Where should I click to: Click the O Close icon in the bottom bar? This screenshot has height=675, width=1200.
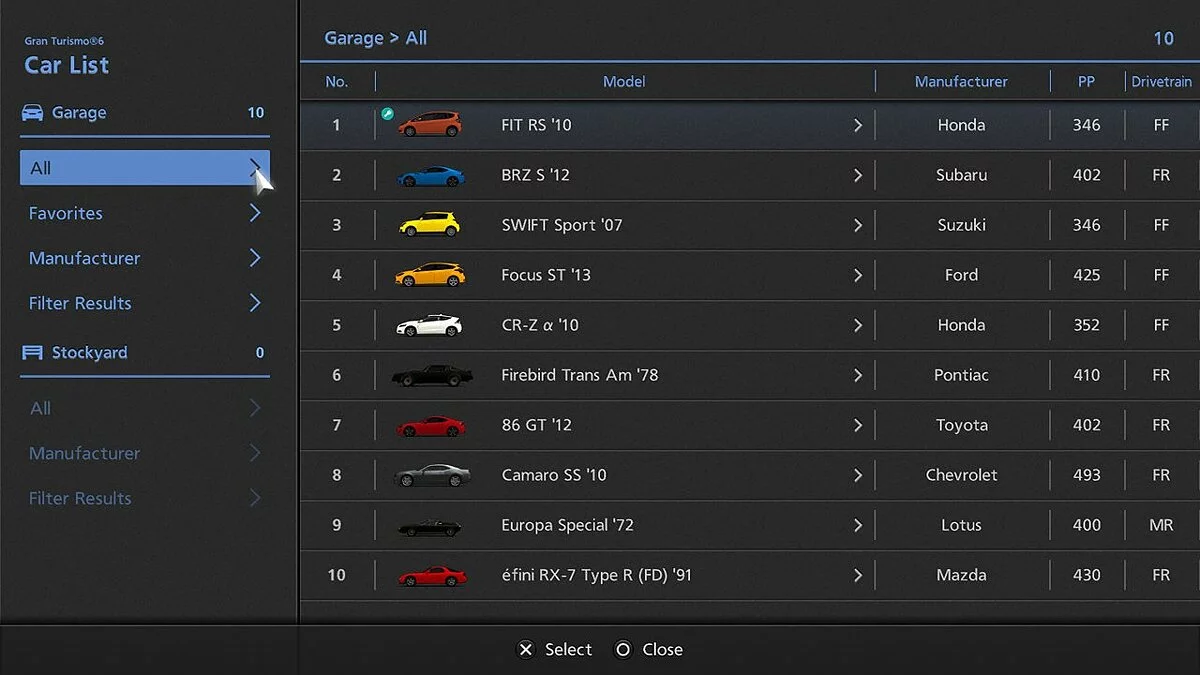point(623,649)
